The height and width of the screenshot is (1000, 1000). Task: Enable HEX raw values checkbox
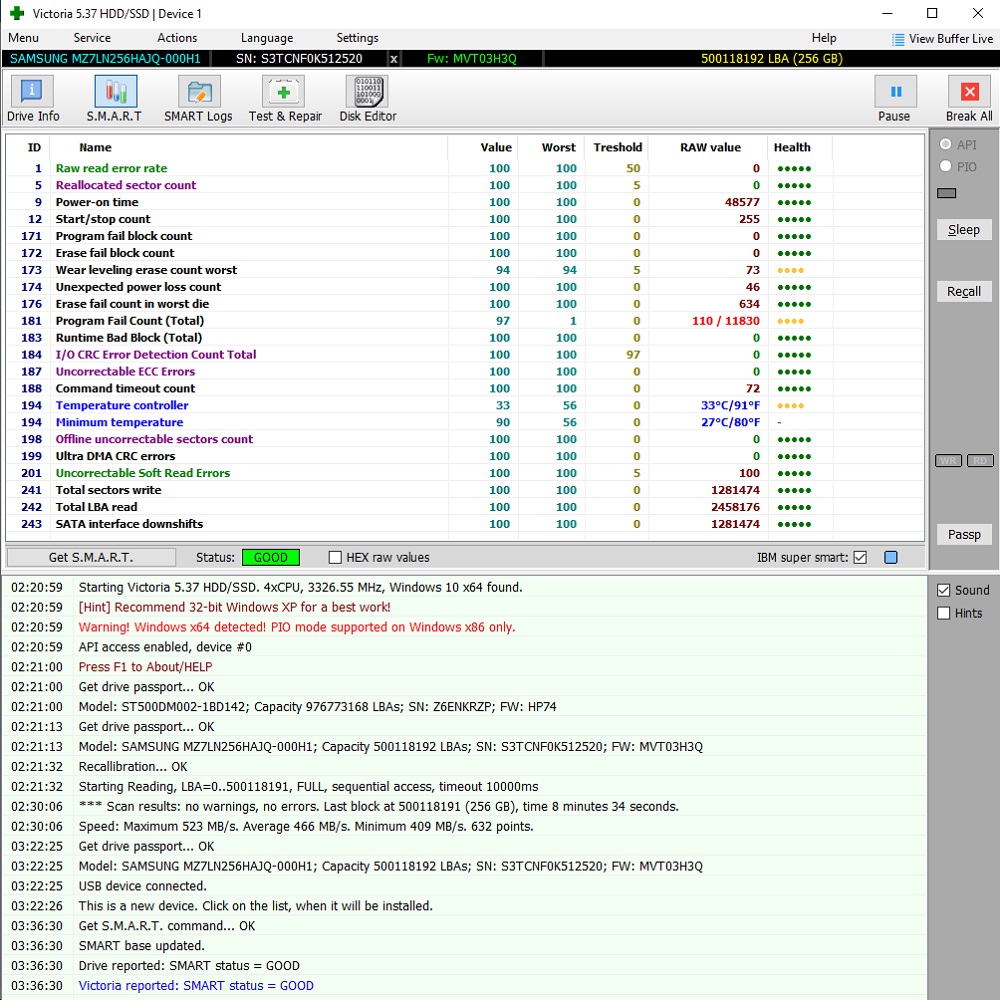tap(335, 557)
